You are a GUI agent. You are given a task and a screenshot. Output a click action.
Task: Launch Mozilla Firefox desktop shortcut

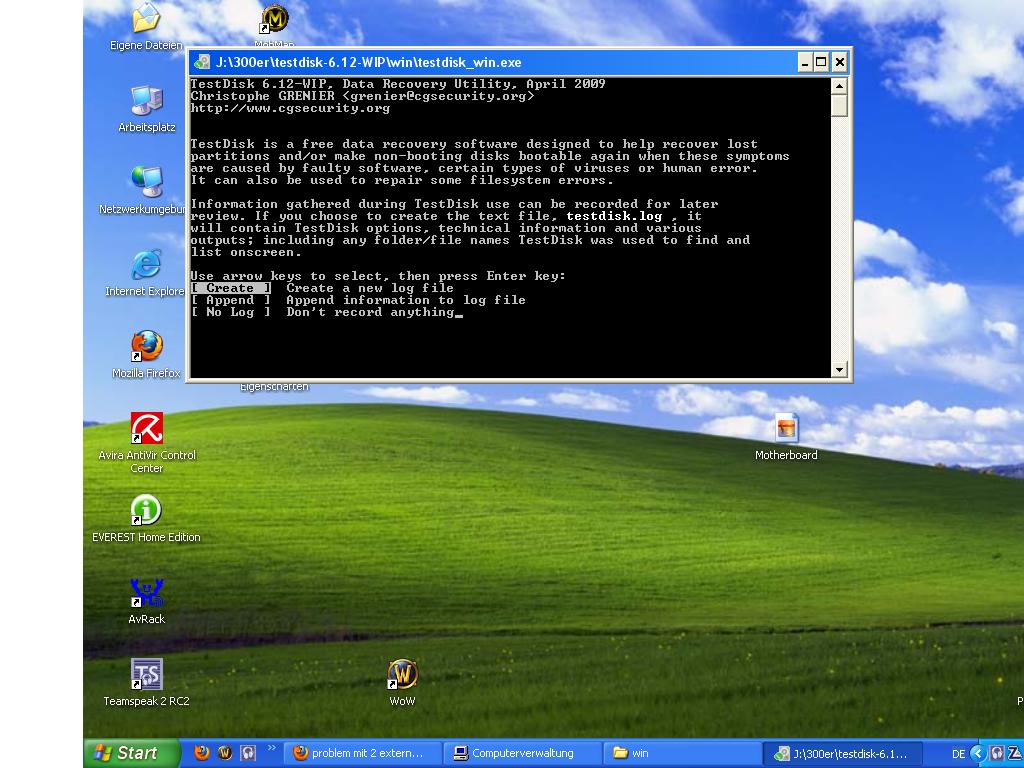click(x=146, y=354)
